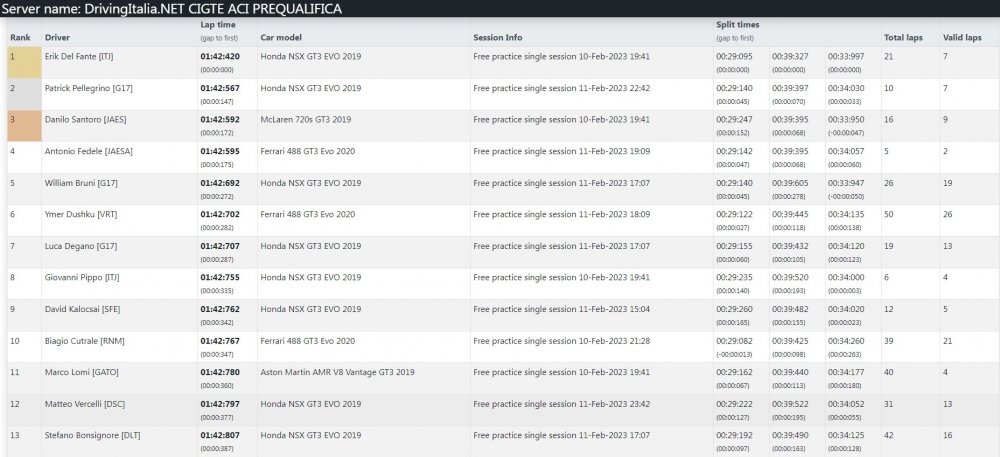Screen dimensions: 1000x457
Task: Click session info dated 11-Feb-2023 22:42
Action: tap(562, 89)
